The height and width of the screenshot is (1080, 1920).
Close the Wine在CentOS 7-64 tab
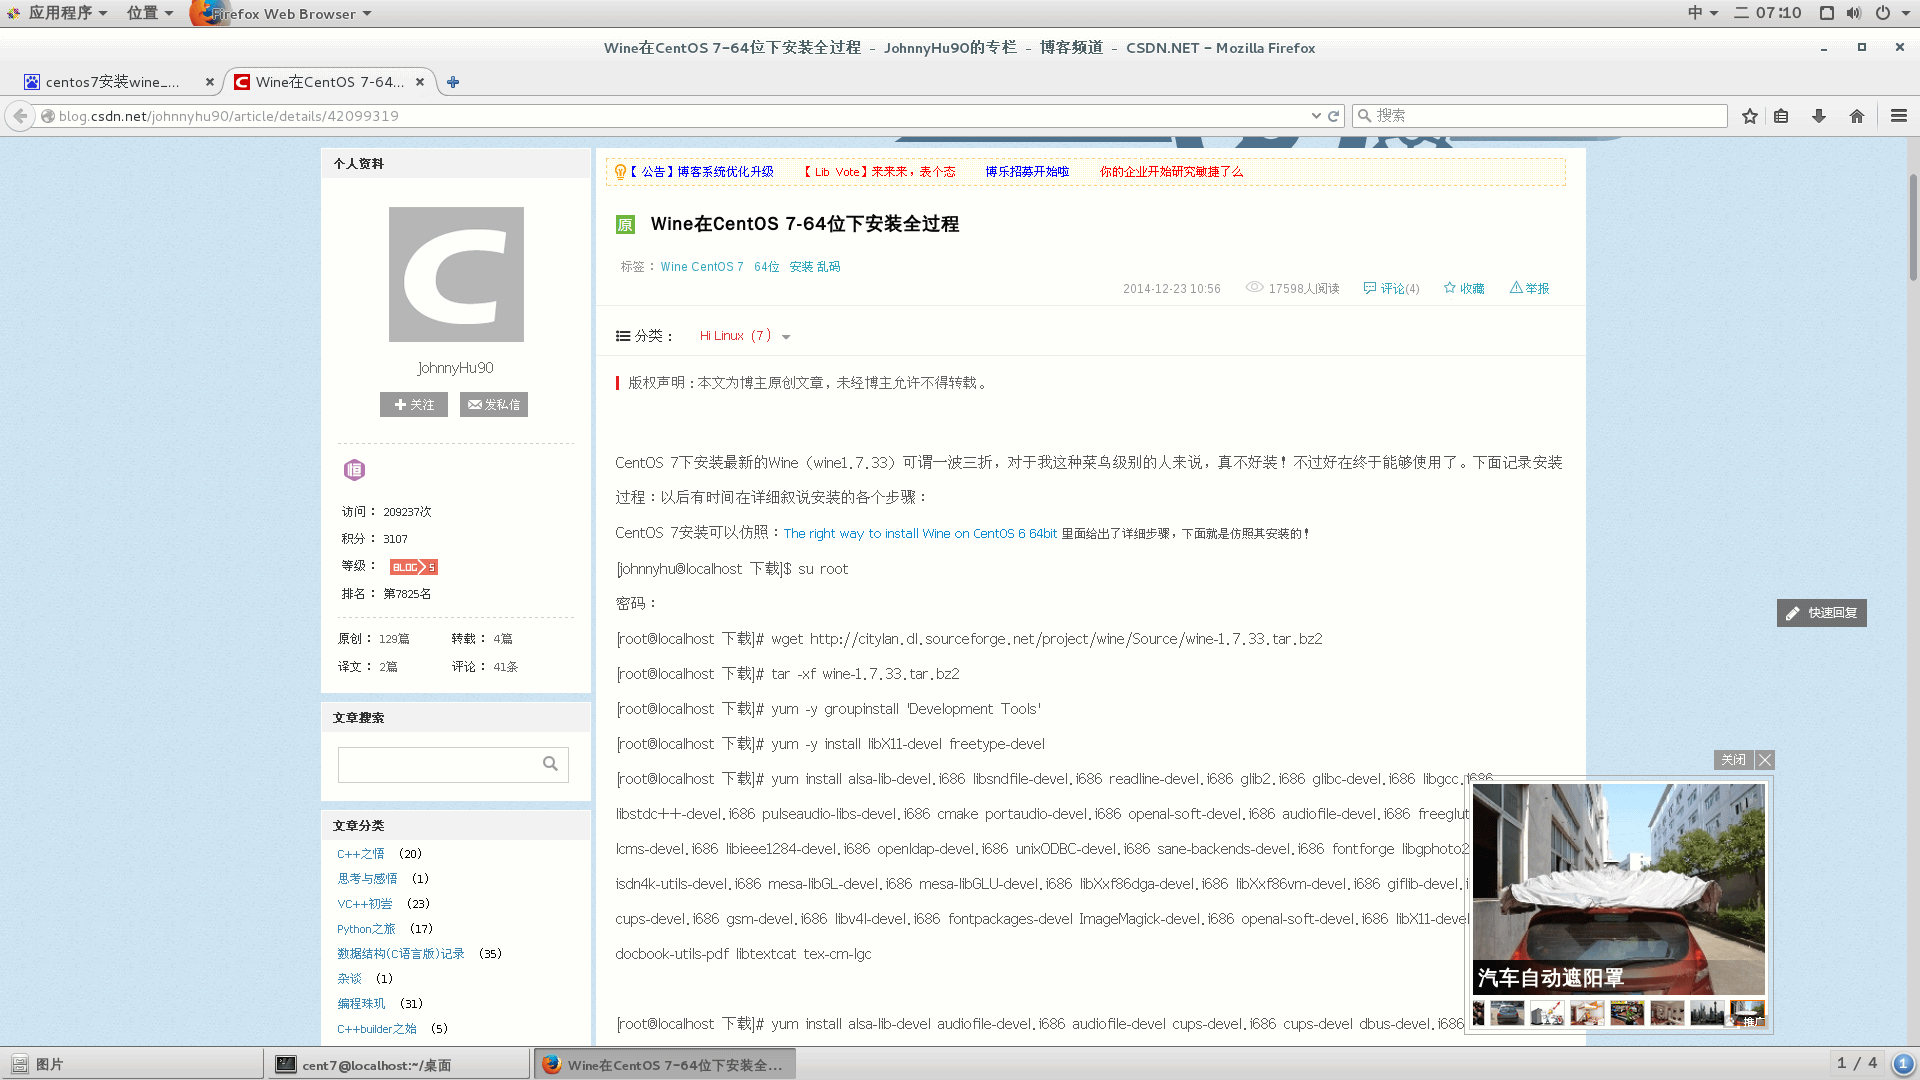tap(420, 82)
